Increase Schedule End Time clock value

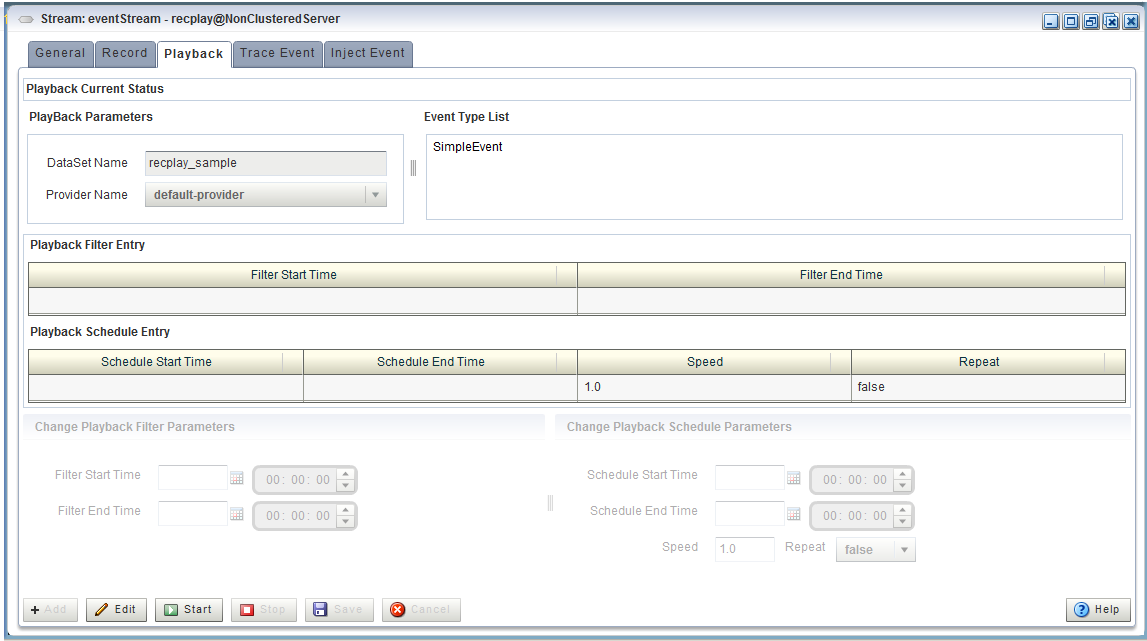(x=903, y=511)
